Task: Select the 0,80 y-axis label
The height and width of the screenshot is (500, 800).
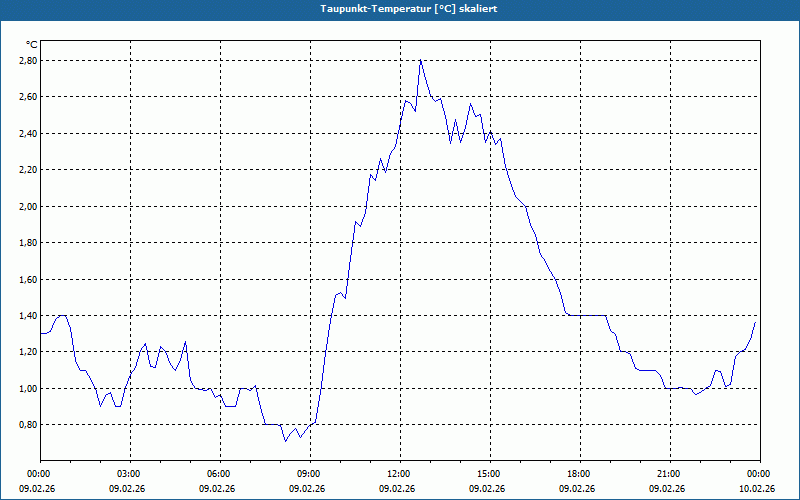Action: 28,425
